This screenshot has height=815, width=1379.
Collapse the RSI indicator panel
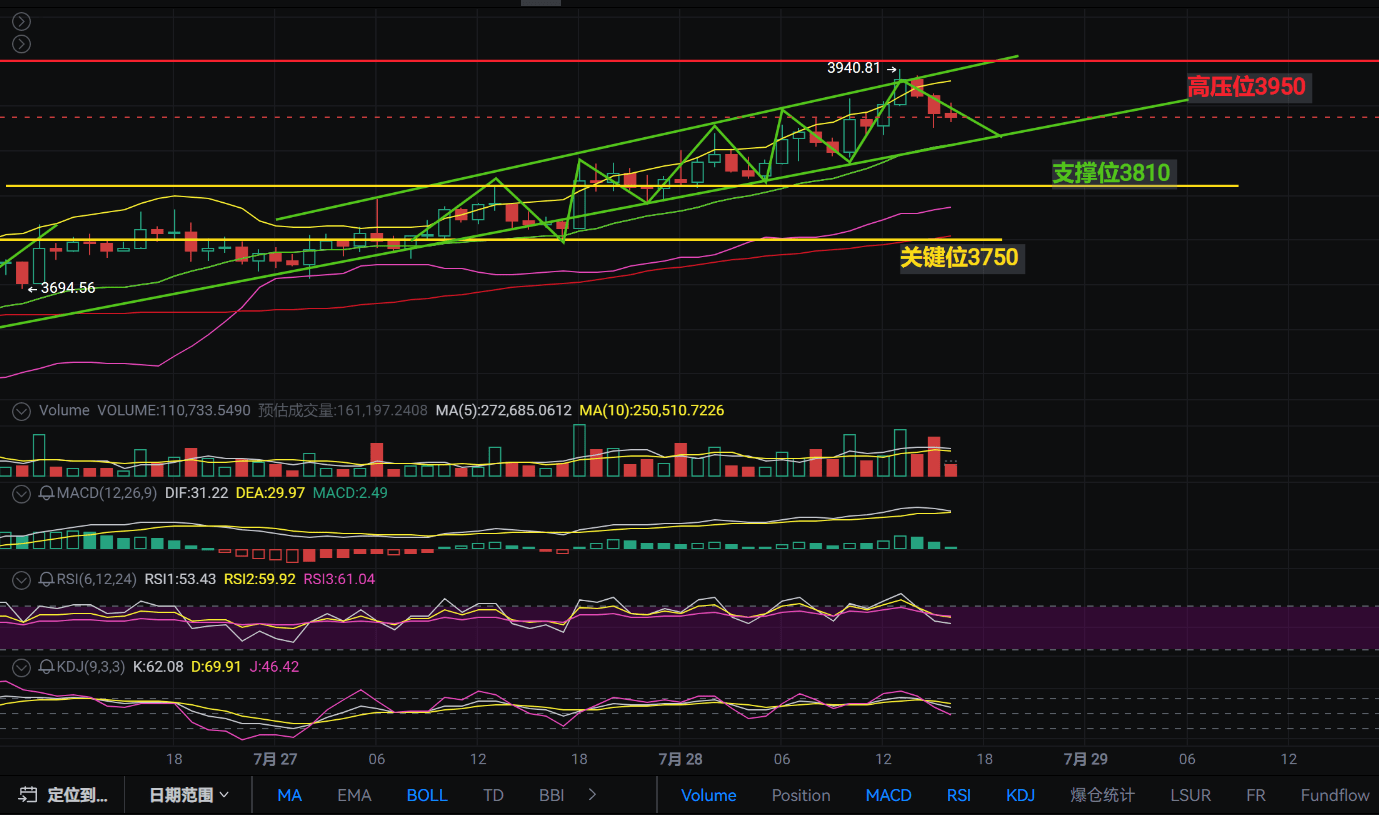coord(20,578)
